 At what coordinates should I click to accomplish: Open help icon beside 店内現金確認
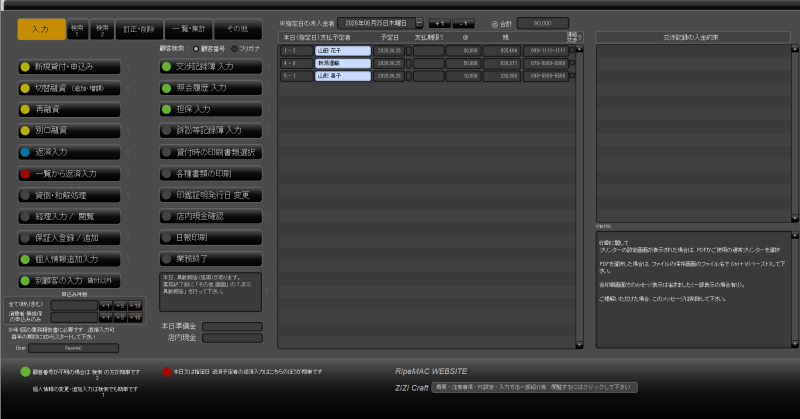269,216
